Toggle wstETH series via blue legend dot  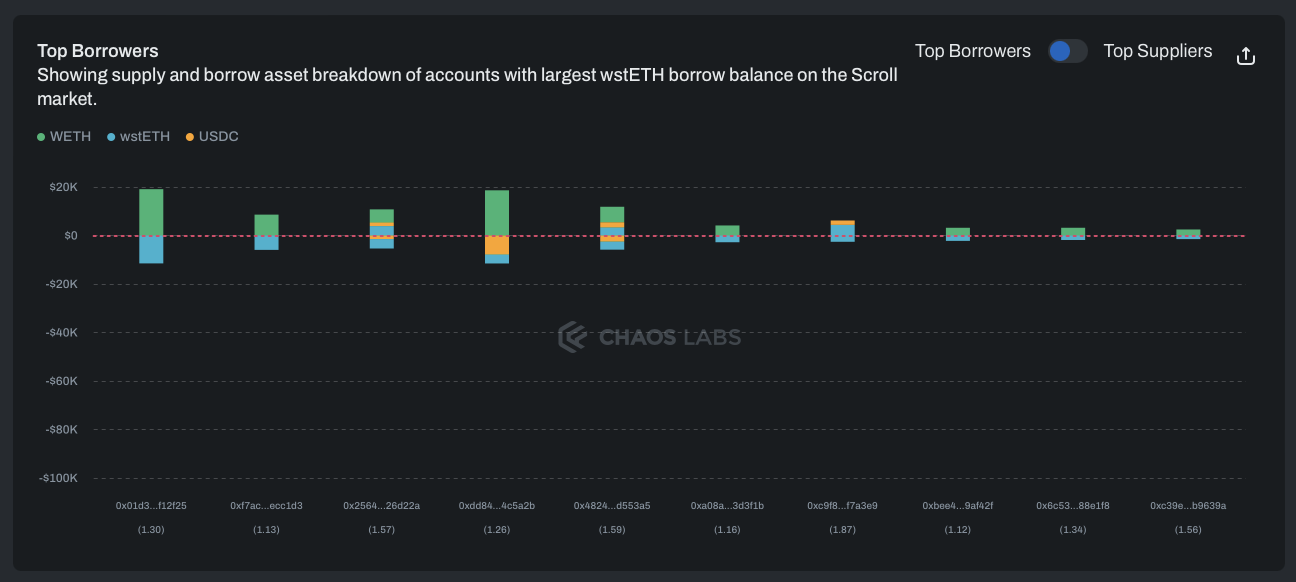[111, 136]
